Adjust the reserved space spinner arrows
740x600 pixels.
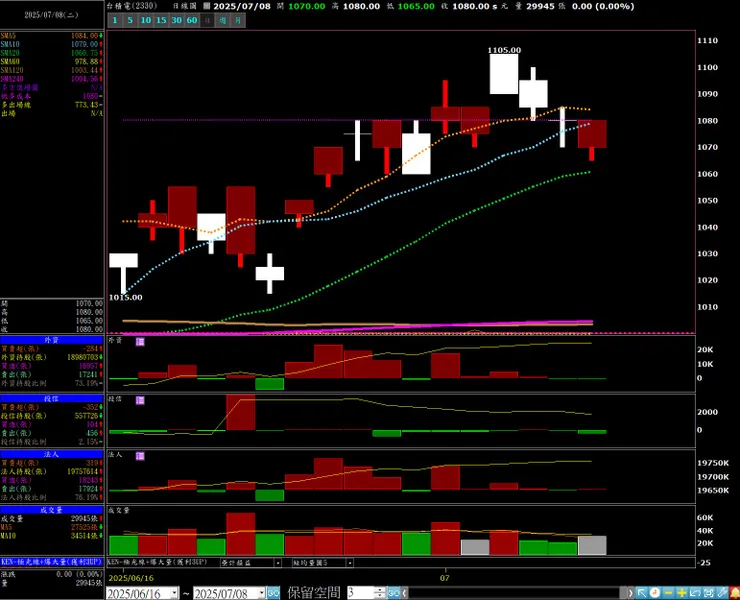coord(380,593)
